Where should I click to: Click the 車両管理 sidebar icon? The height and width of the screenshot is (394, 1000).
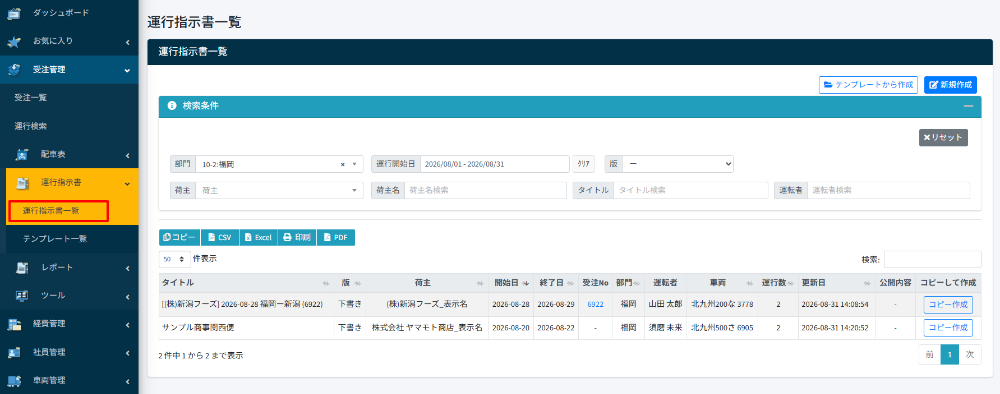[x=14, y=381]
